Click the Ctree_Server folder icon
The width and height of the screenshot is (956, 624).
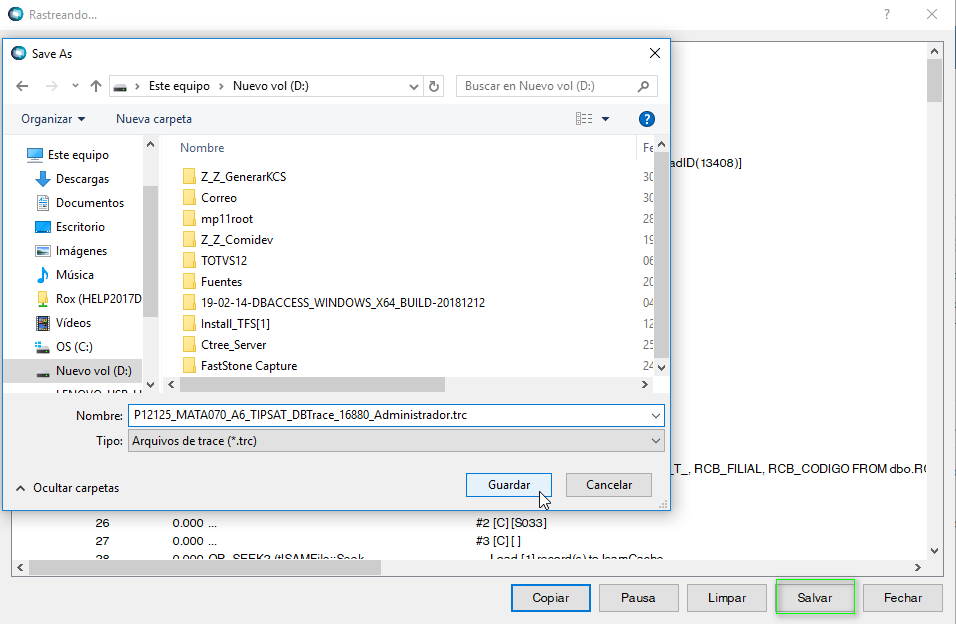(189, 345)
